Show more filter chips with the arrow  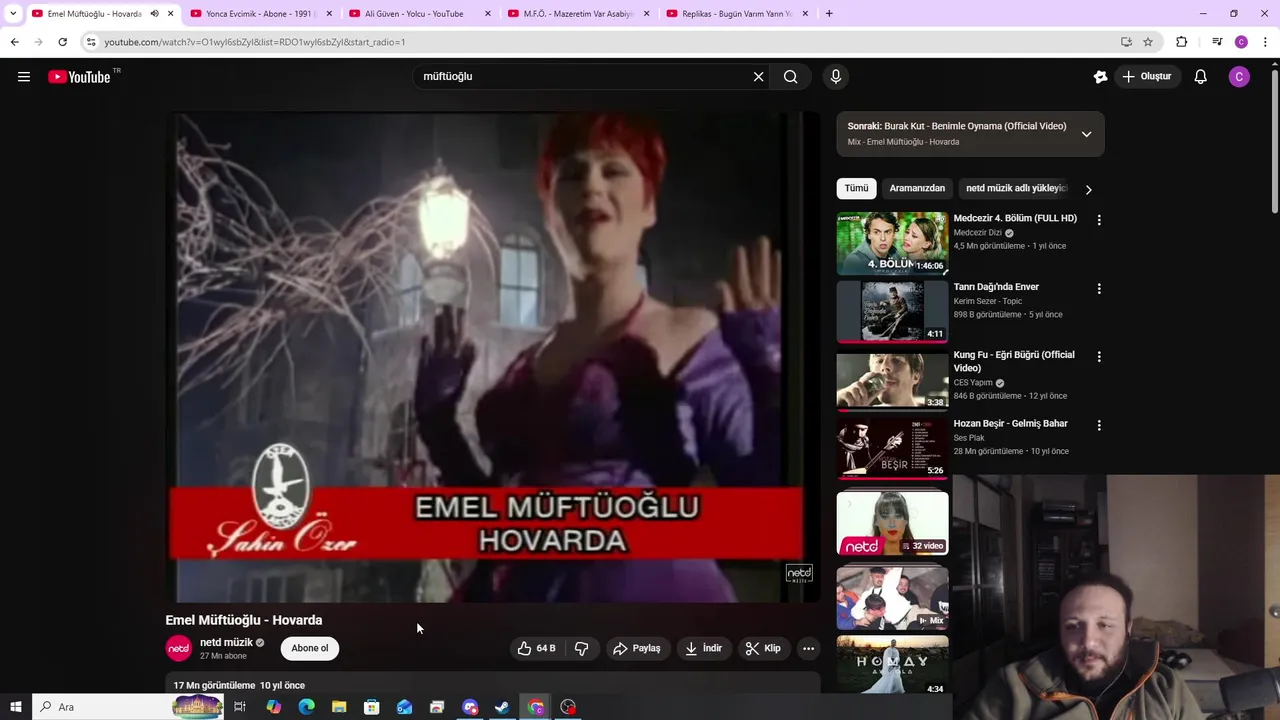point(1088,189)
